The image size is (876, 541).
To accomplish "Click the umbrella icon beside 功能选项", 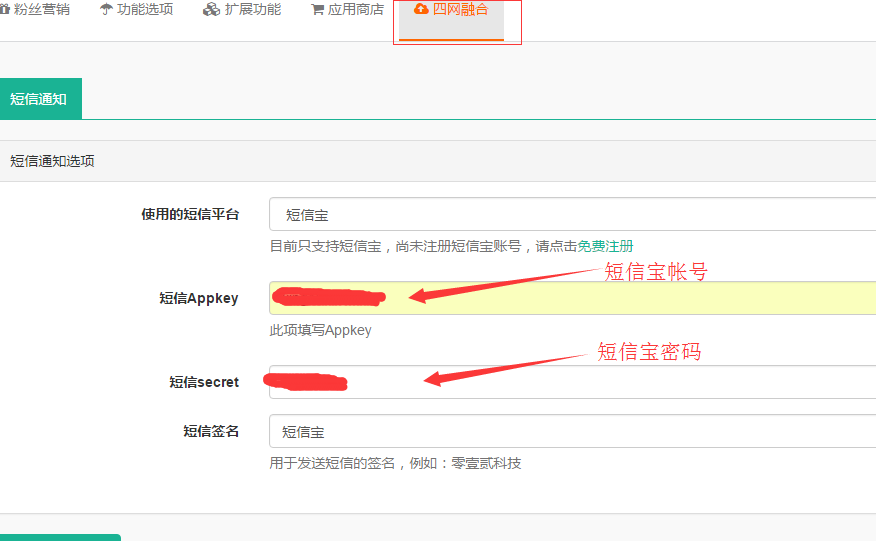I will [106, 10].
